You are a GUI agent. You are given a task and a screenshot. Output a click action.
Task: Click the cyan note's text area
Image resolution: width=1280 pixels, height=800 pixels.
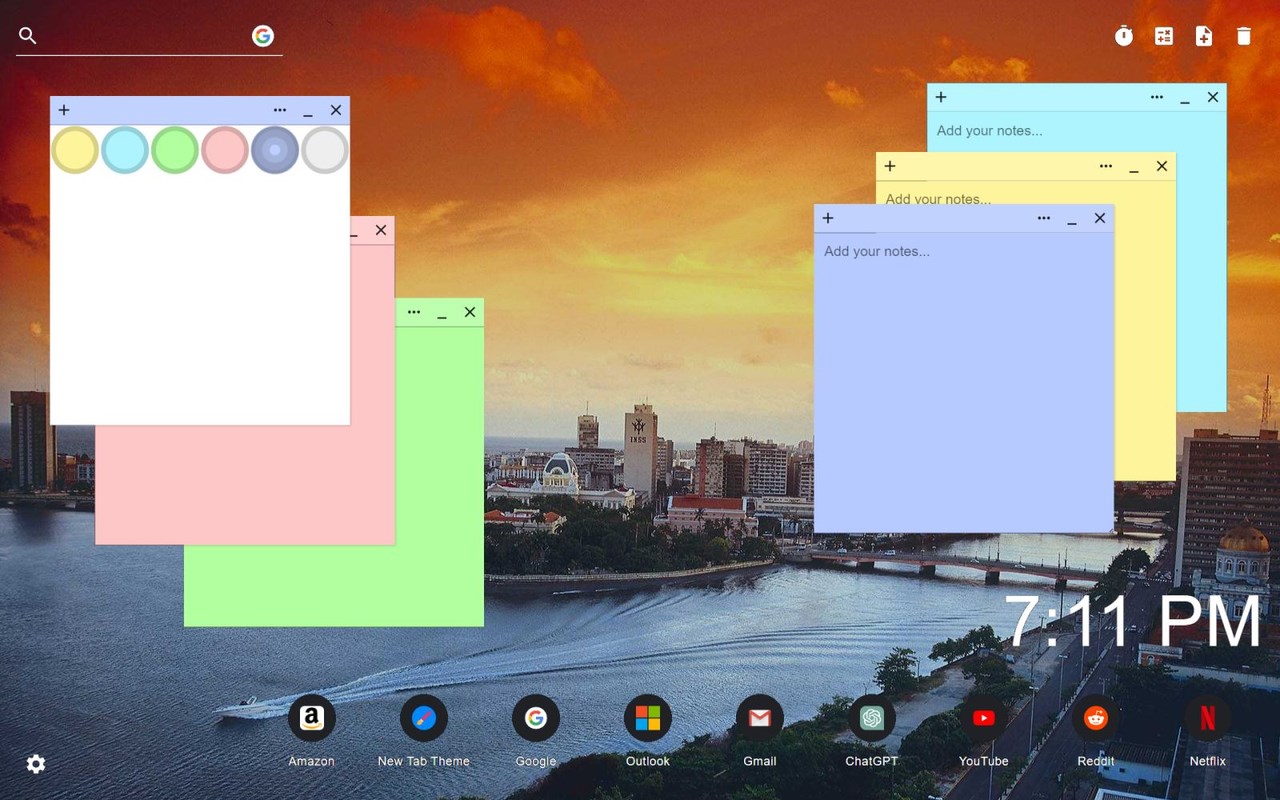(x=1076, y=131)
